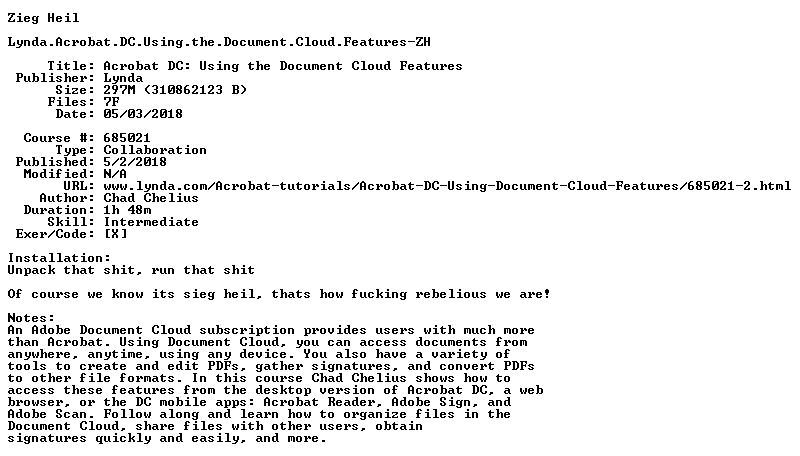Image resolution: width=800 pixels, height=456 pixels.
Task: Click the Modified value N/A
Action: tap(115, 174)
